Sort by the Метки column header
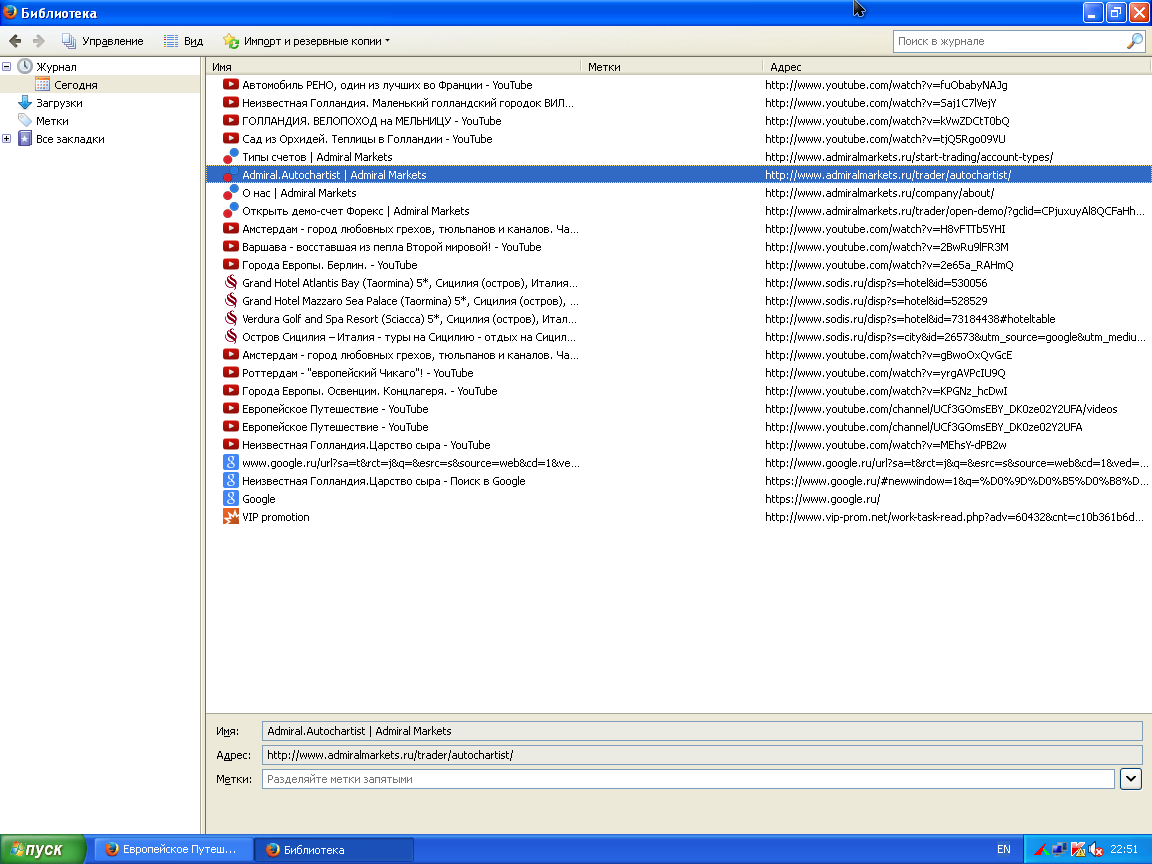 (x=672, y=67)
